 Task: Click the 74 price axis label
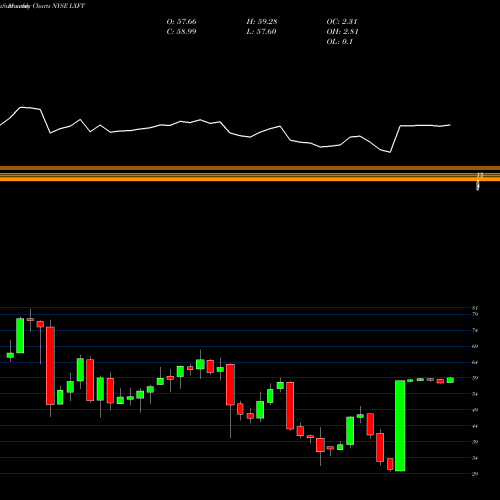click(x=475, y=330)
